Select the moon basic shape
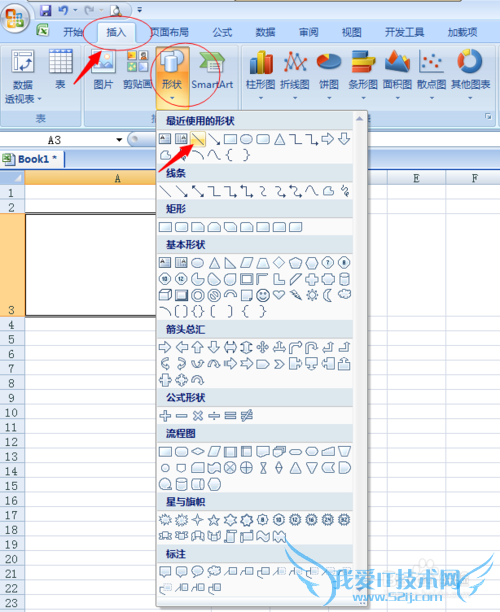 click(x=328, y=295)
